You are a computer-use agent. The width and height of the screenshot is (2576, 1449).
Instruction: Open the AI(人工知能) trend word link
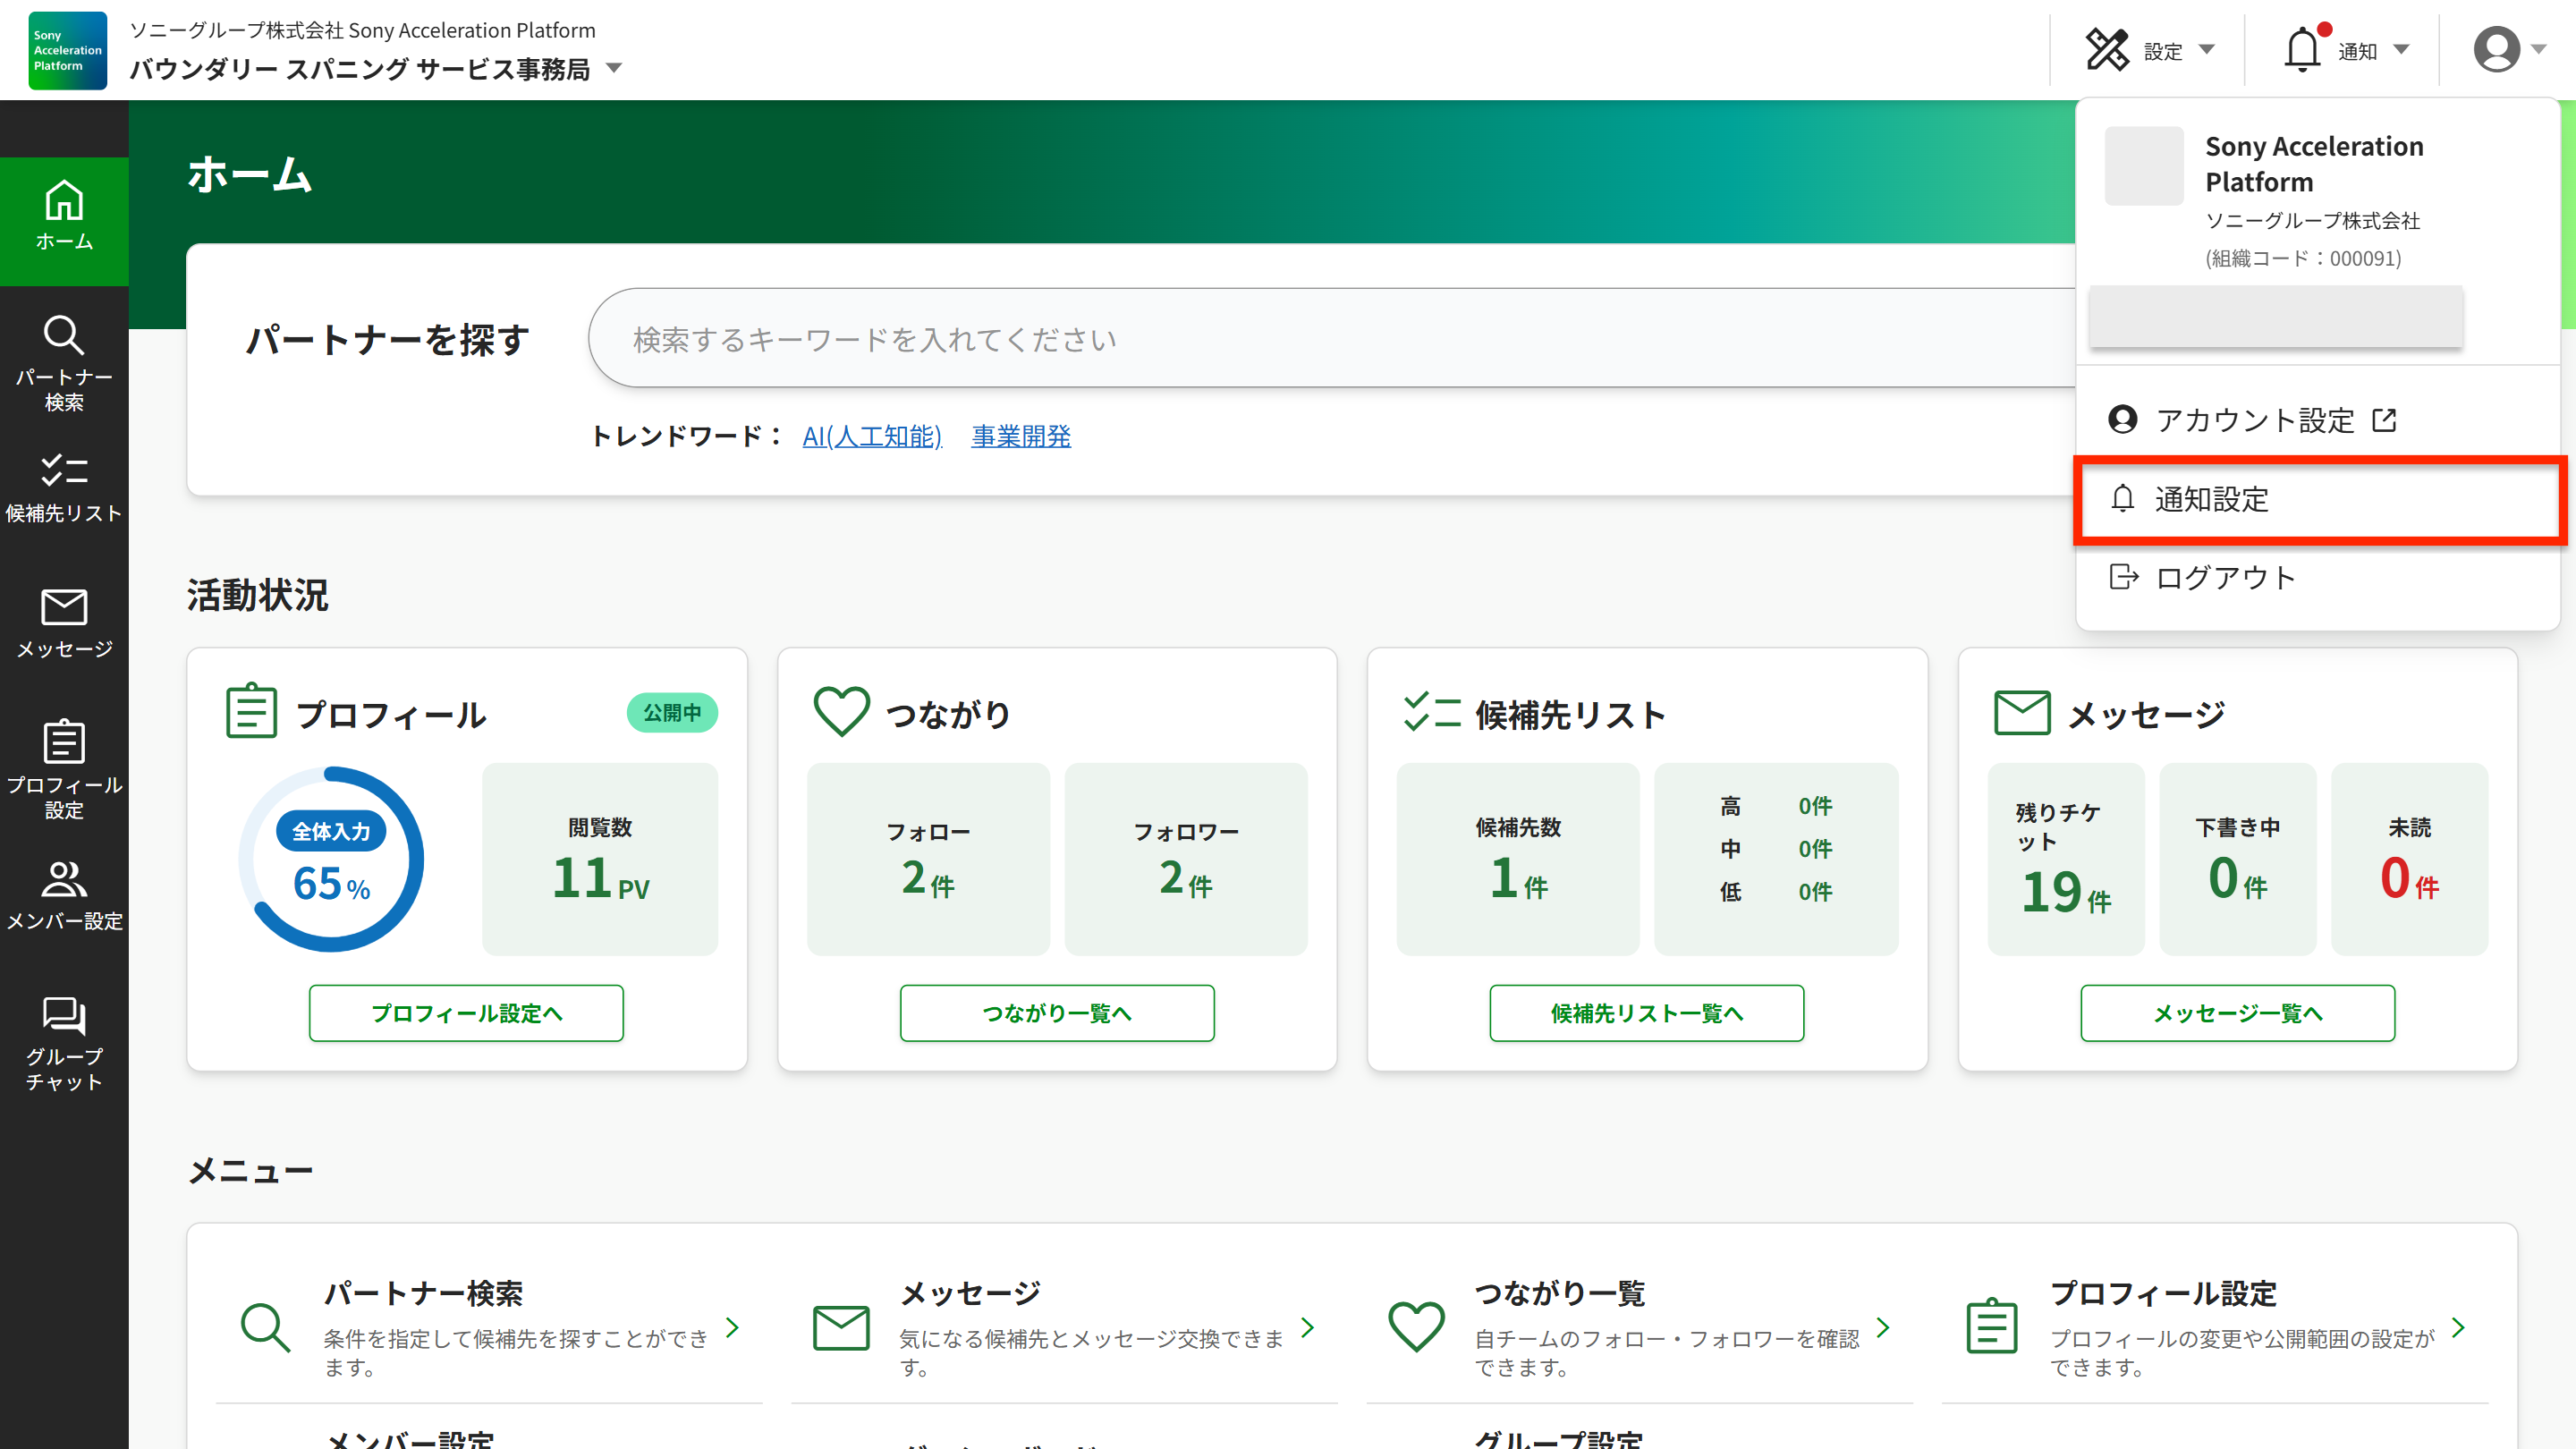[x=872, y=436]
